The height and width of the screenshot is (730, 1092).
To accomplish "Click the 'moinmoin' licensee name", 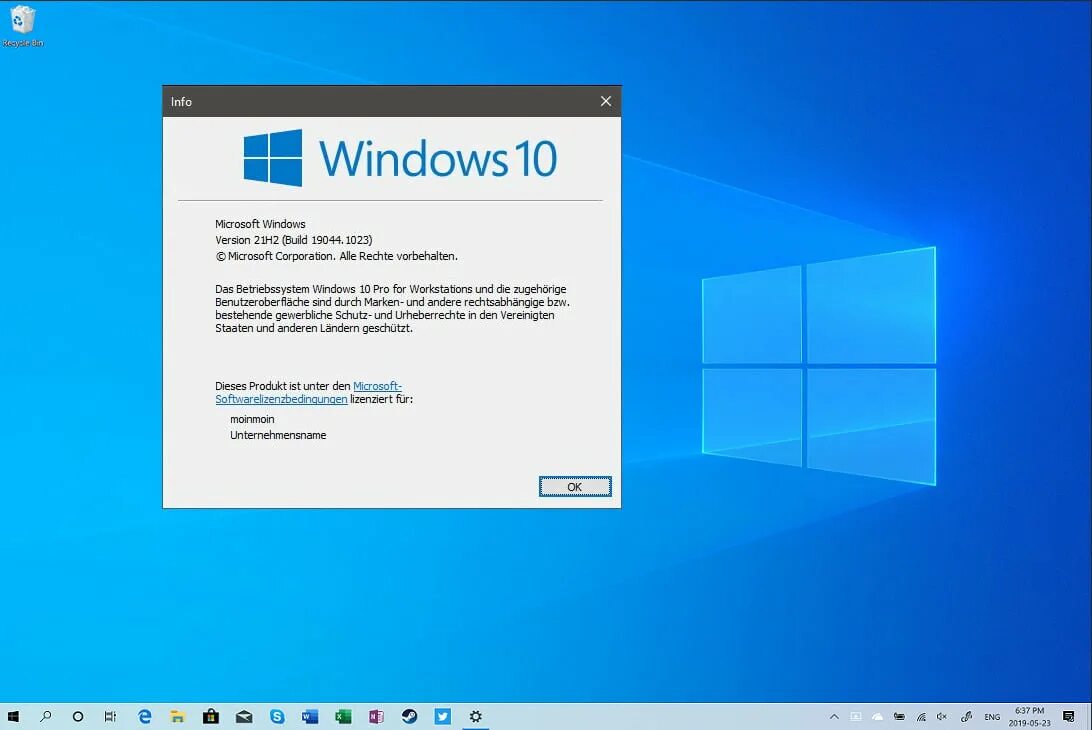I will (252, 419).
